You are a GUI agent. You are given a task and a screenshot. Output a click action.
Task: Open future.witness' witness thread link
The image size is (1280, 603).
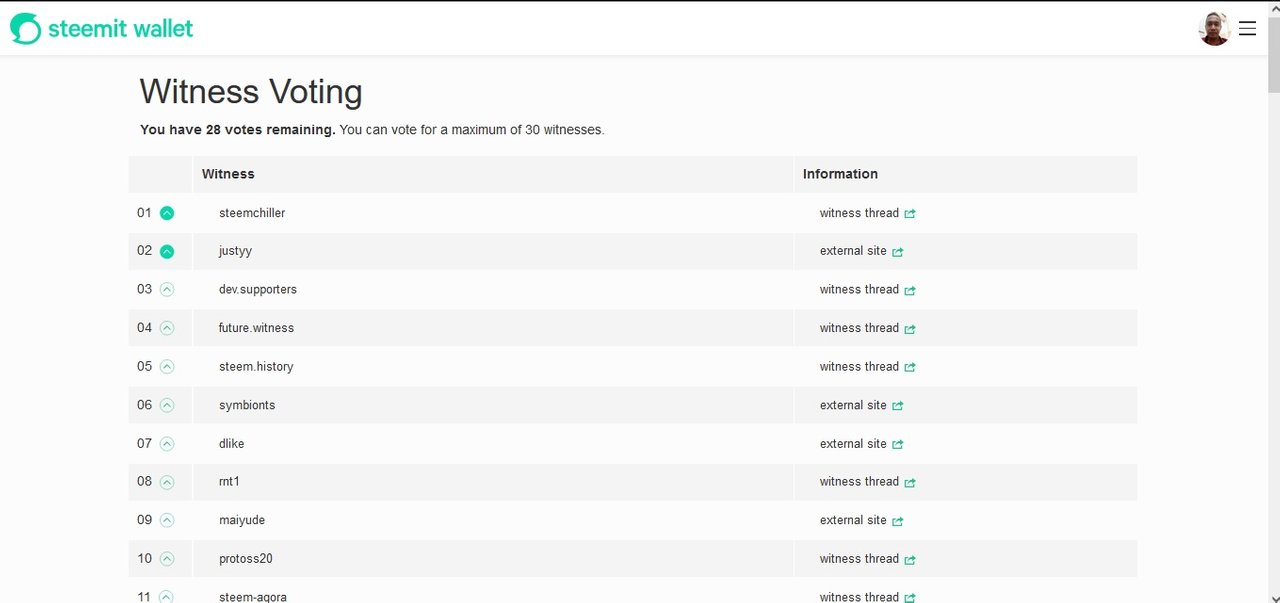[868, 328]
